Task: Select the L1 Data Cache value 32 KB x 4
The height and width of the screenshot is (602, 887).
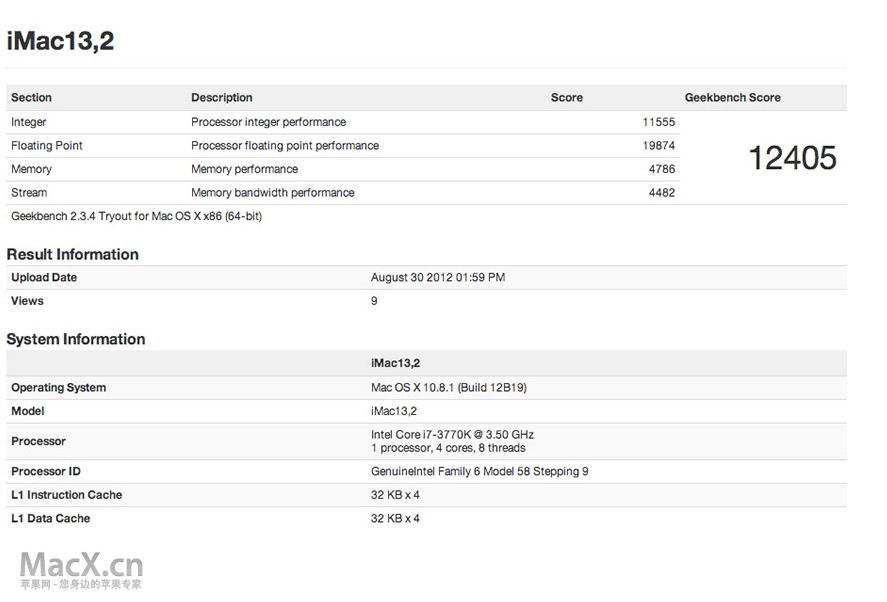Action: tap(395, 518)
